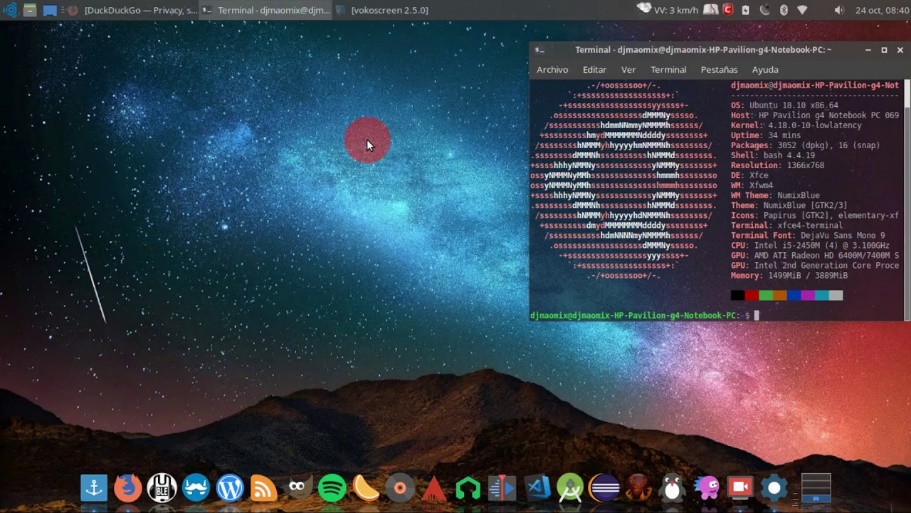Launch Eclipse IDE from the dock
911x513 pixels.
(604, 488)
